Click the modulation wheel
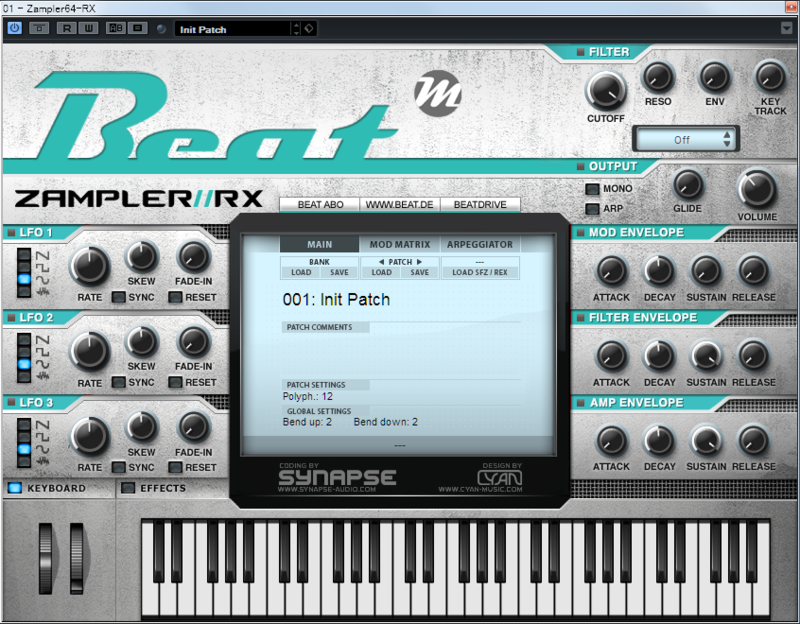 [77, 558]
